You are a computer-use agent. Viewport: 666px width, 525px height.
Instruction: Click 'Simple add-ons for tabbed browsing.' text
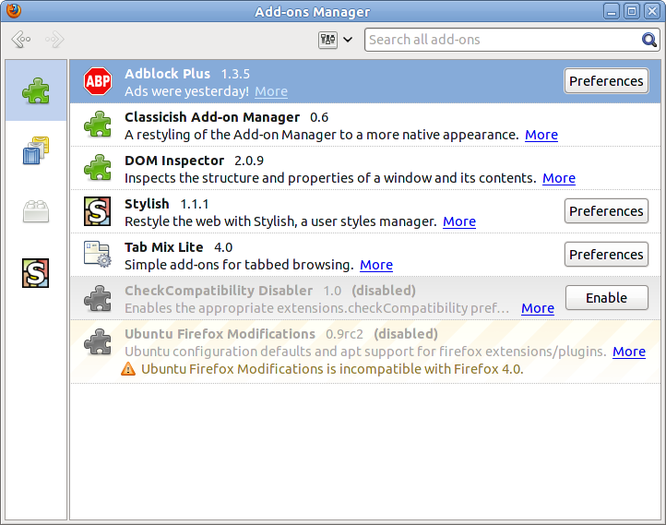pos(239,265)
